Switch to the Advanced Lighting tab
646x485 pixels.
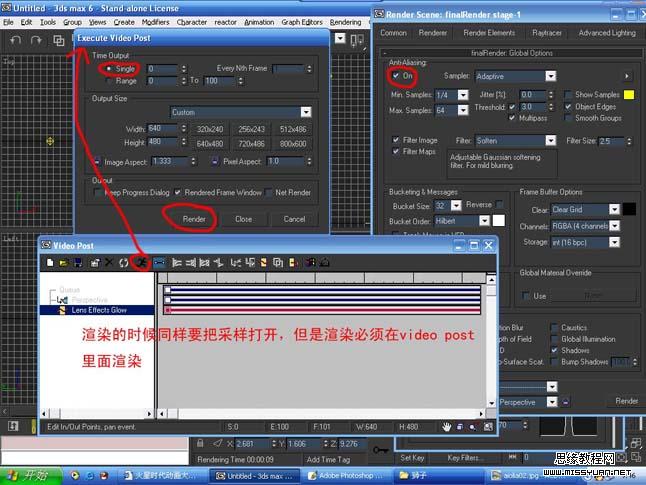pos(607,33)
